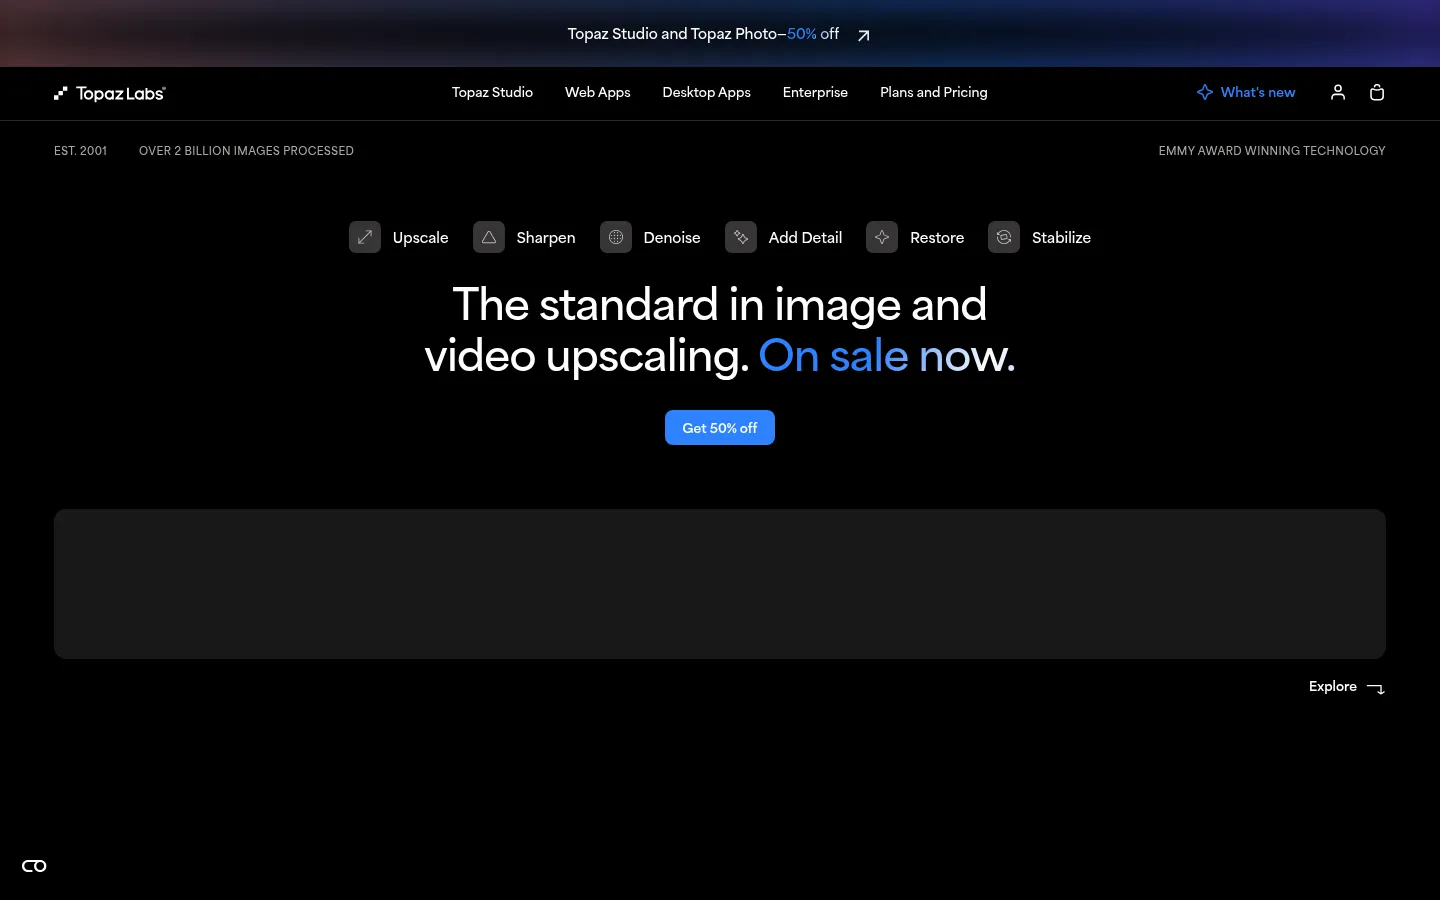Open the Topaz Studio menu

coord(492,92)
